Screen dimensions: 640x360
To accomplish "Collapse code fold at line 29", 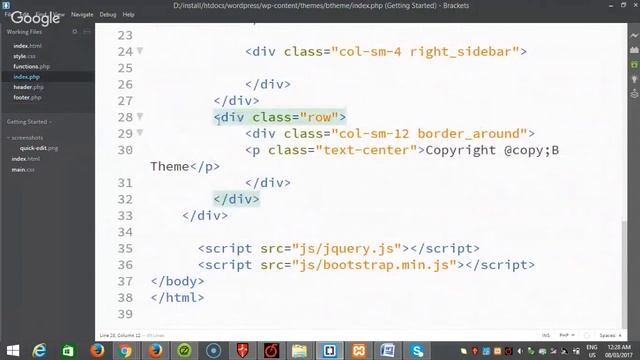I will click(140, 133).
